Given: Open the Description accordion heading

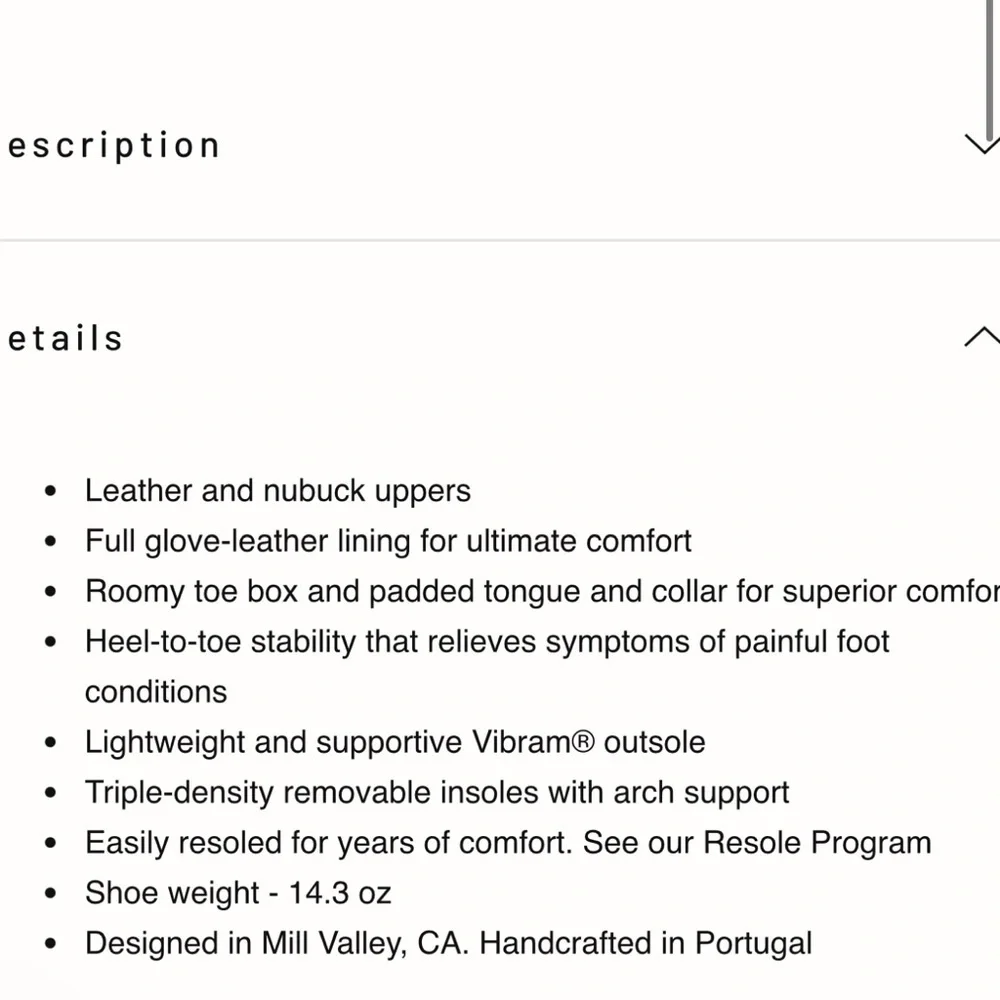Looking at the screenshot, I should 114,146.
